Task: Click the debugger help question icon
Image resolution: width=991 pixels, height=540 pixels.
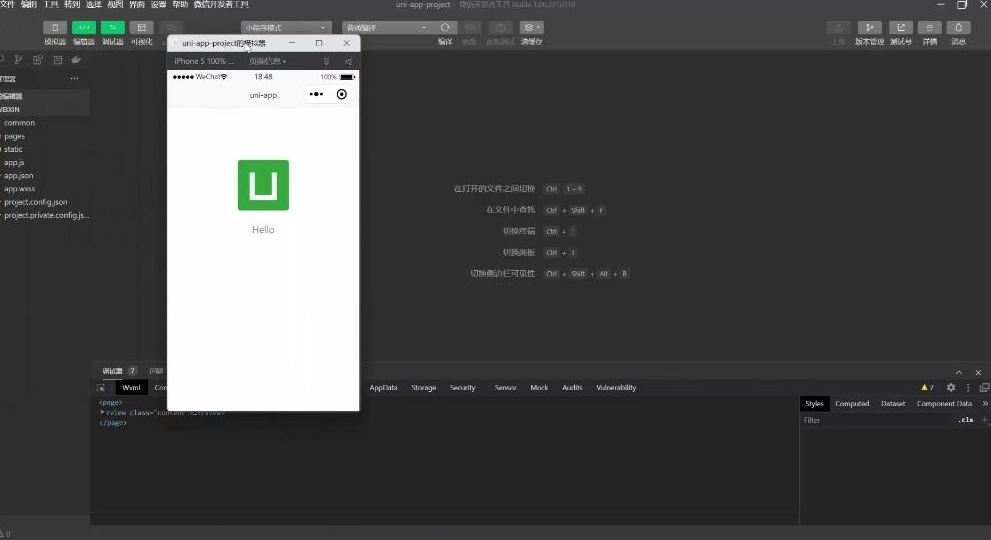Action: coord(132,371)
